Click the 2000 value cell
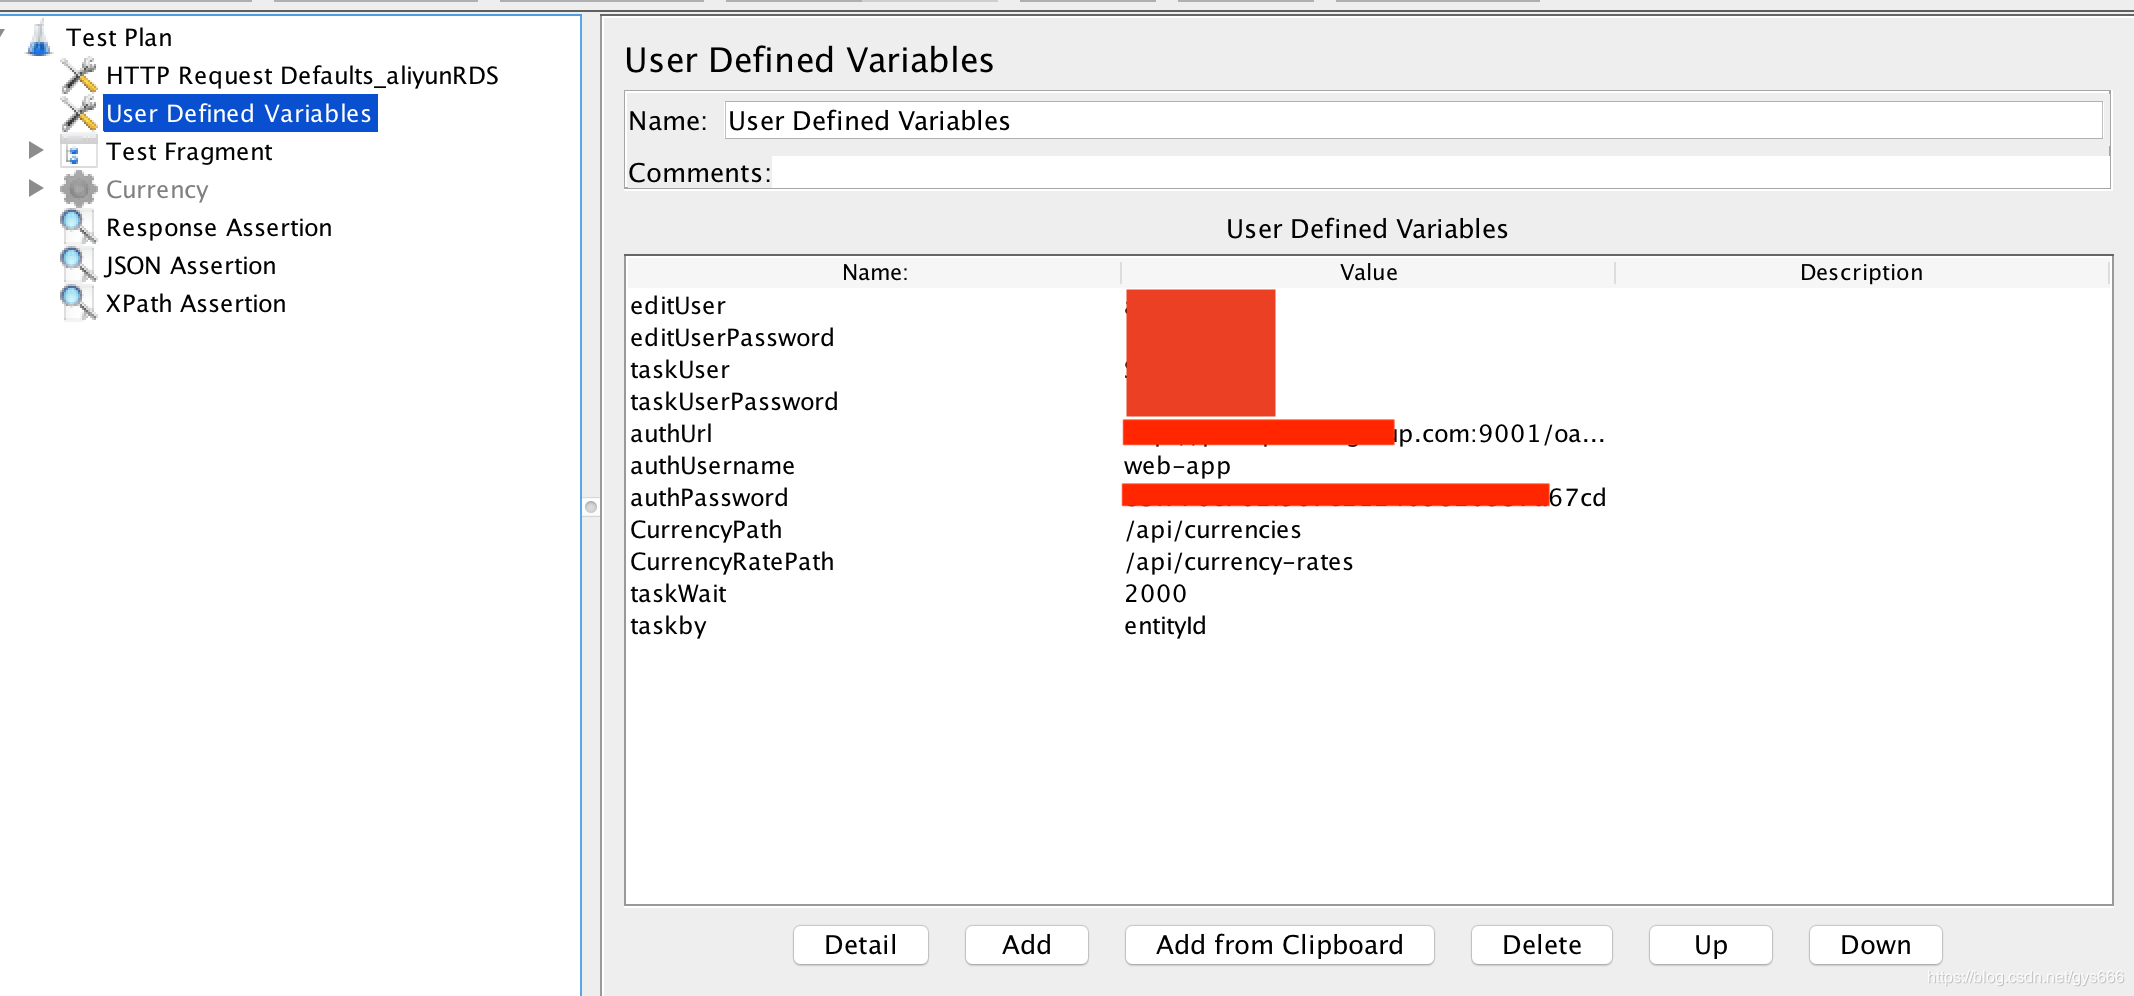2134x996 pixels. (x=1368, y=594)
